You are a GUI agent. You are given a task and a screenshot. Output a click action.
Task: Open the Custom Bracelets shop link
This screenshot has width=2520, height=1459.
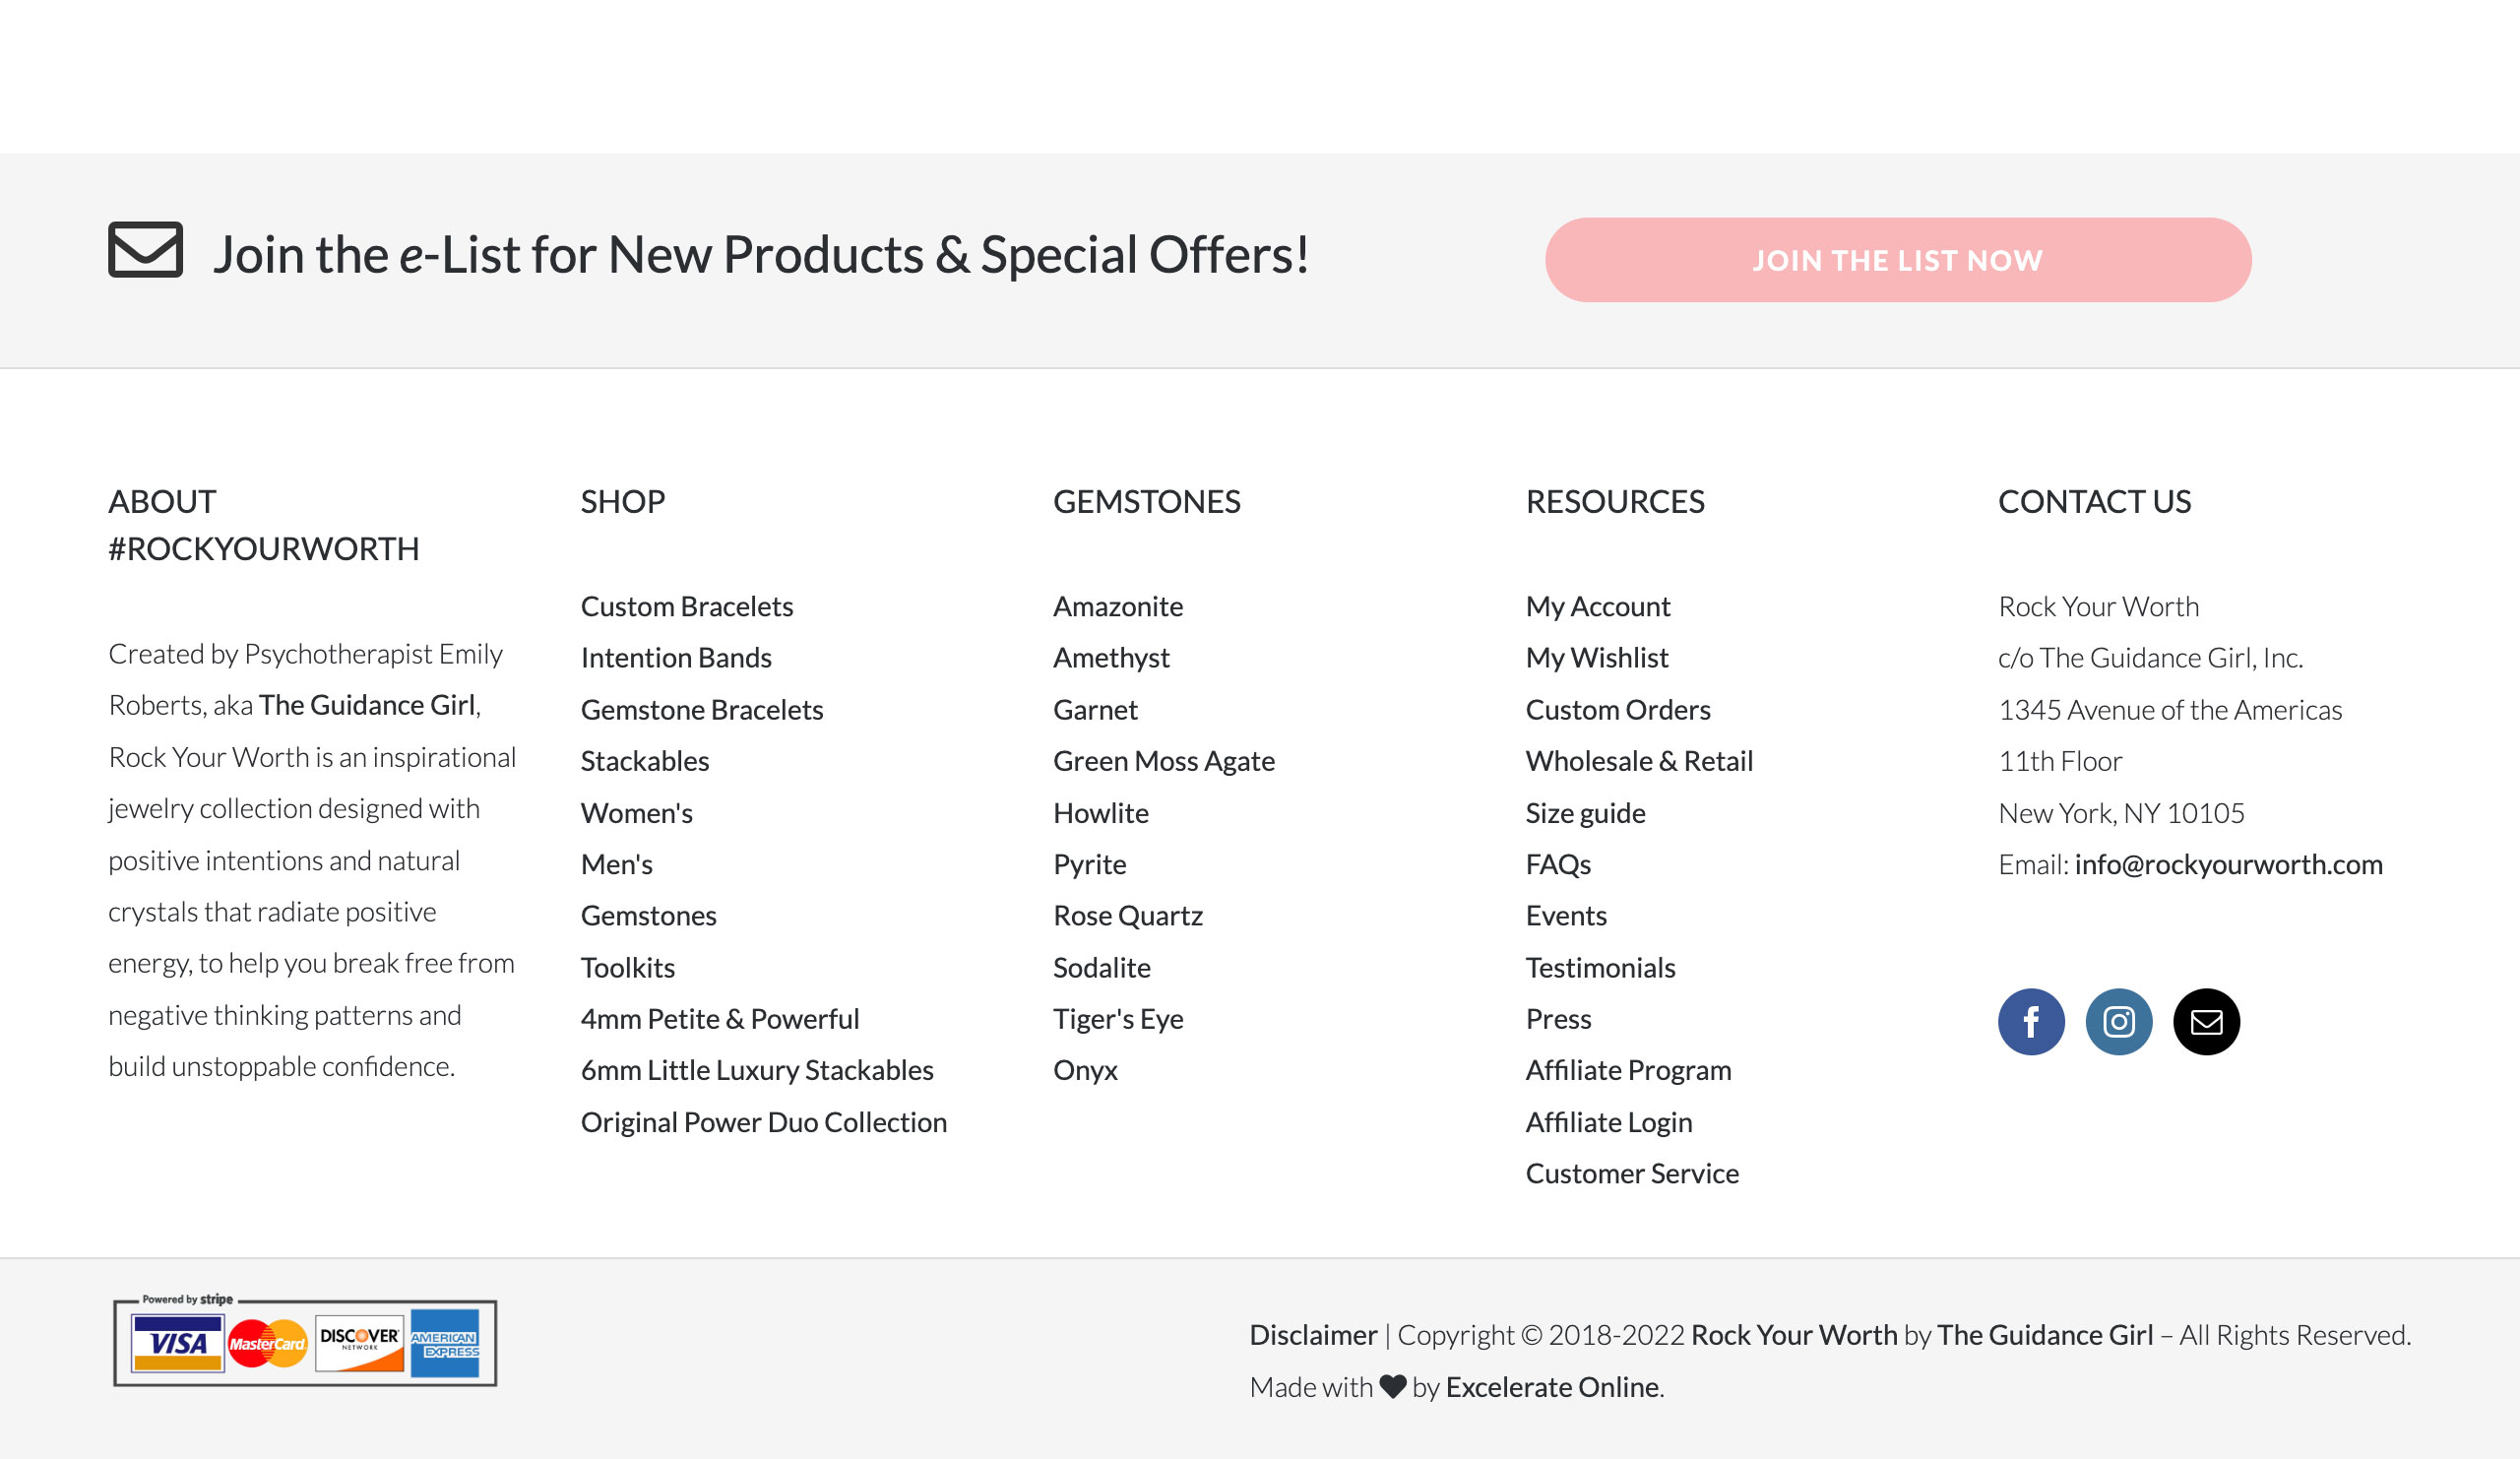(687, 606)
